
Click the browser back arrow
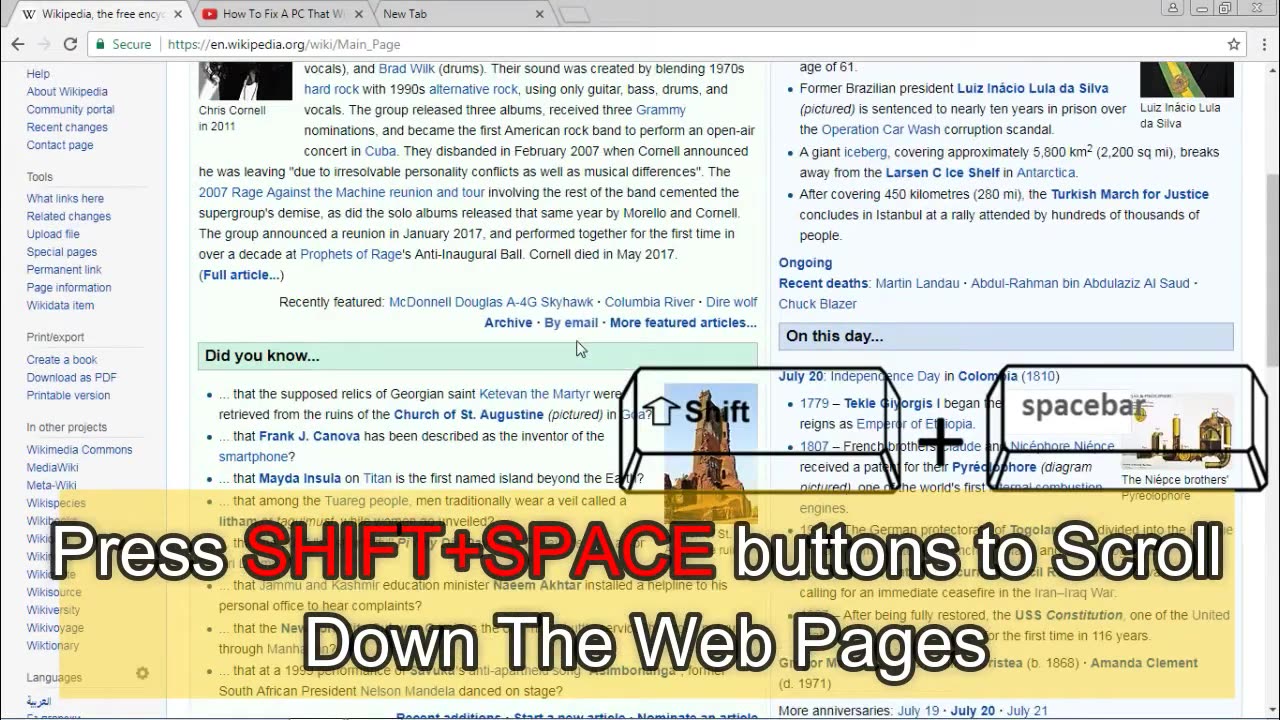[18, 44]
